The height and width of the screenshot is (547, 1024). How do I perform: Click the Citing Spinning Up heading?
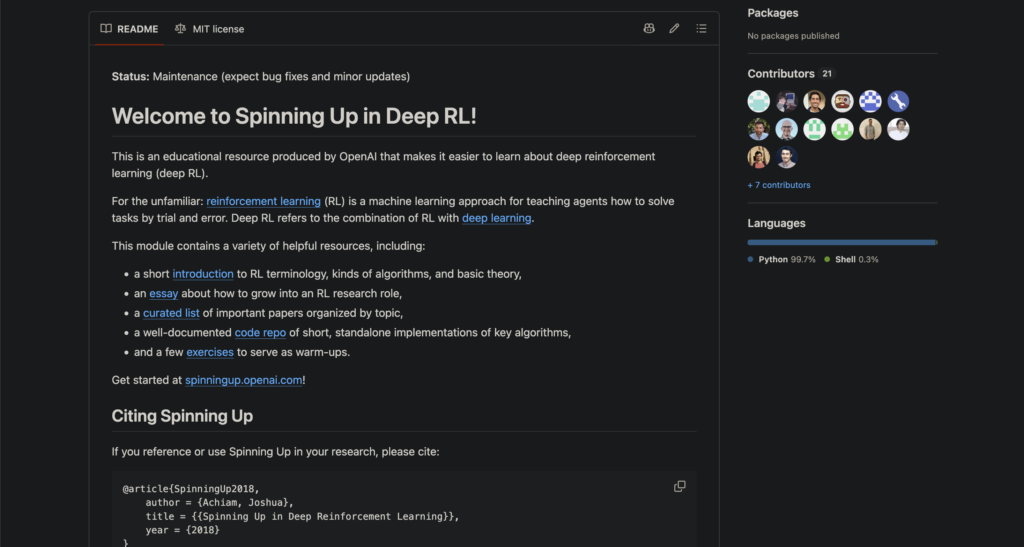point(182,416)
